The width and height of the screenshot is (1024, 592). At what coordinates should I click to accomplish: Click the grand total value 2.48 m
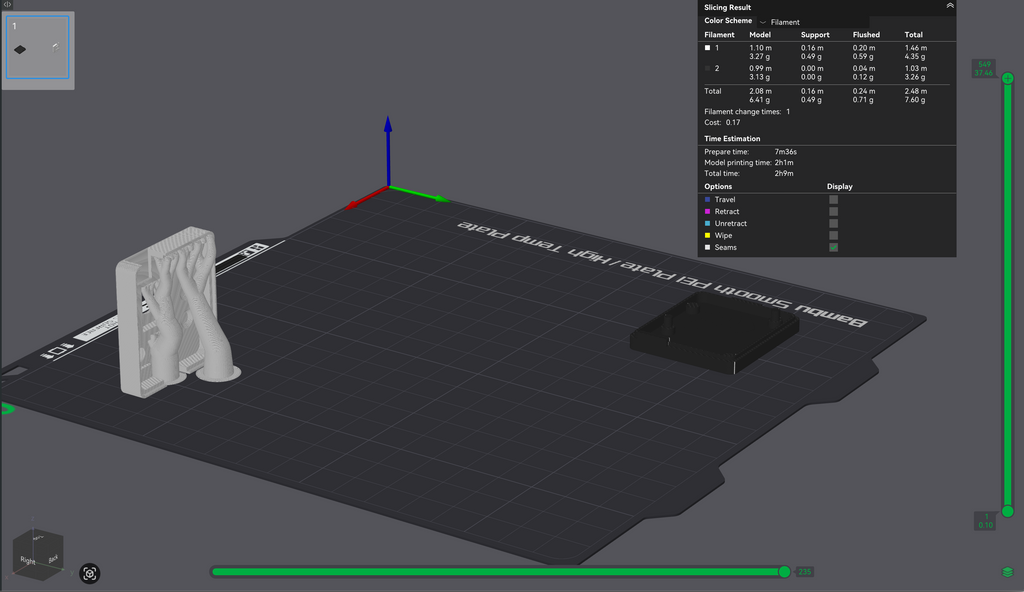916,91
